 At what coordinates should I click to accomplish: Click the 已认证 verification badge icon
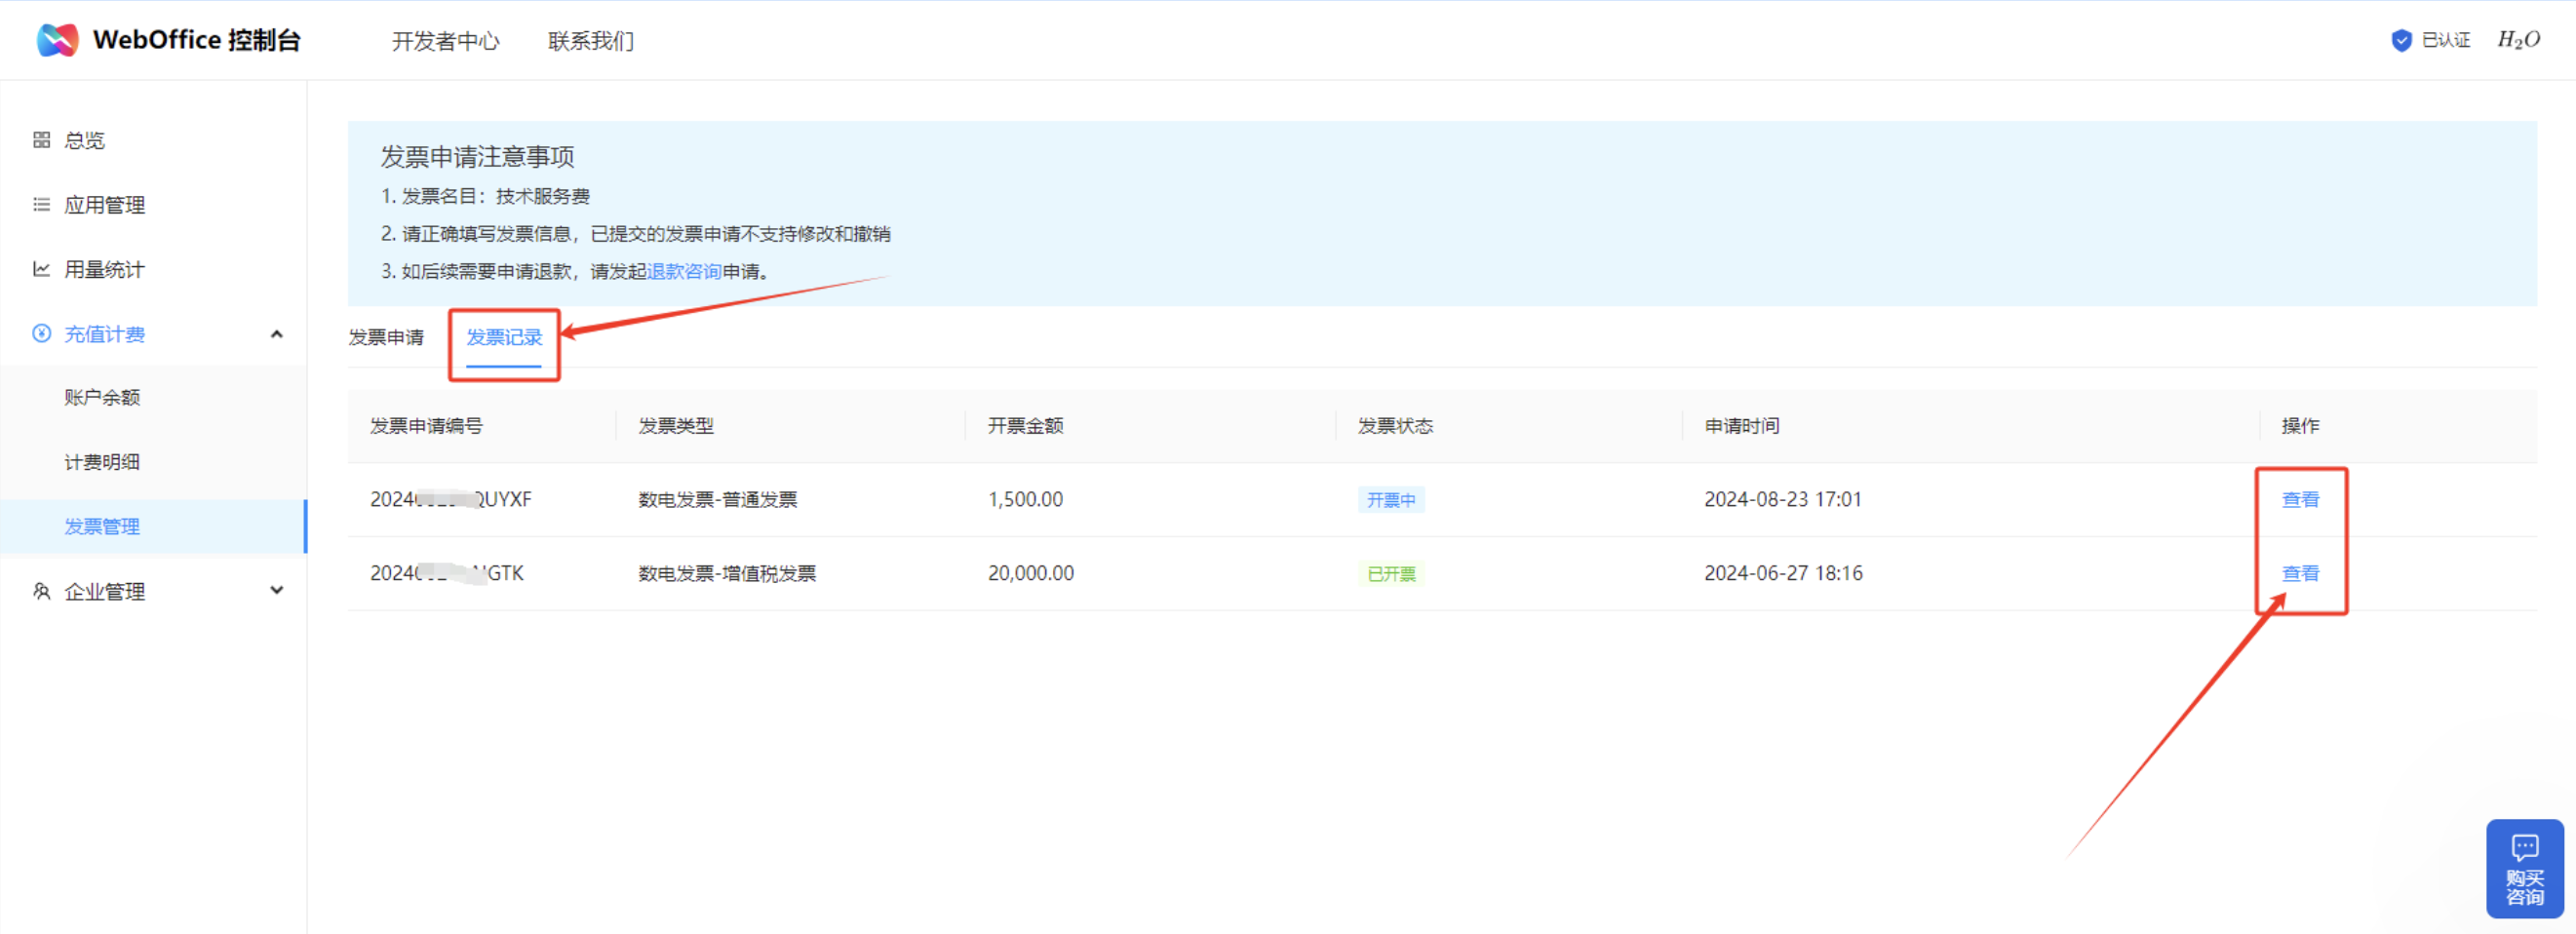(2402, 40)
